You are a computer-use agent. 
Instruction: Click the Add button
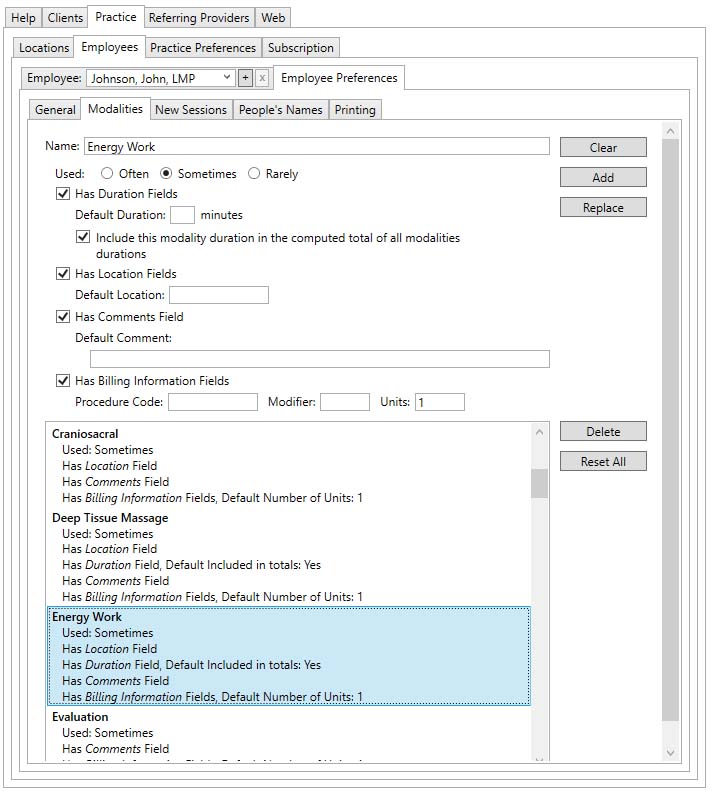(x=603, y=177)
